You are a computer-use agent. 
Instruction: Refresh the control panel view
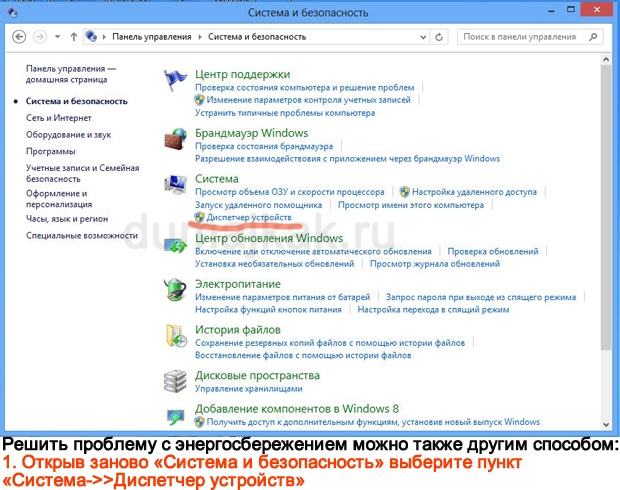pyautogui.click(x=439, y=37)
